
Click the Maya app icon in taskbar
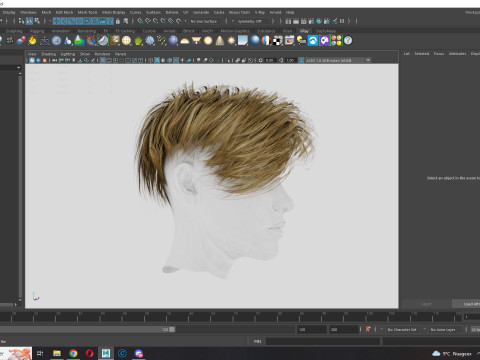pos(106,353)
